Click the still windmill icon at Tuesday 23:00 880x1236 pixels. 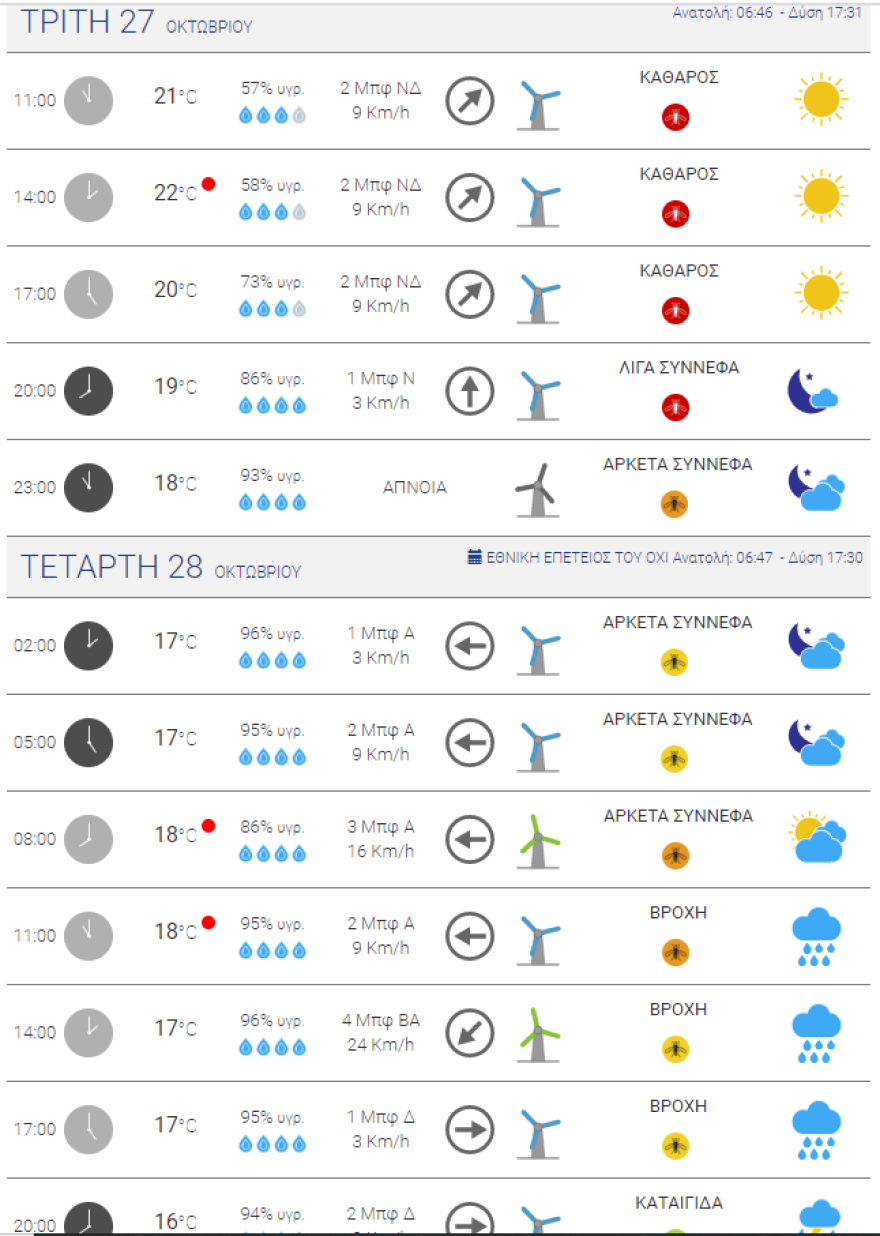[536, 489]
